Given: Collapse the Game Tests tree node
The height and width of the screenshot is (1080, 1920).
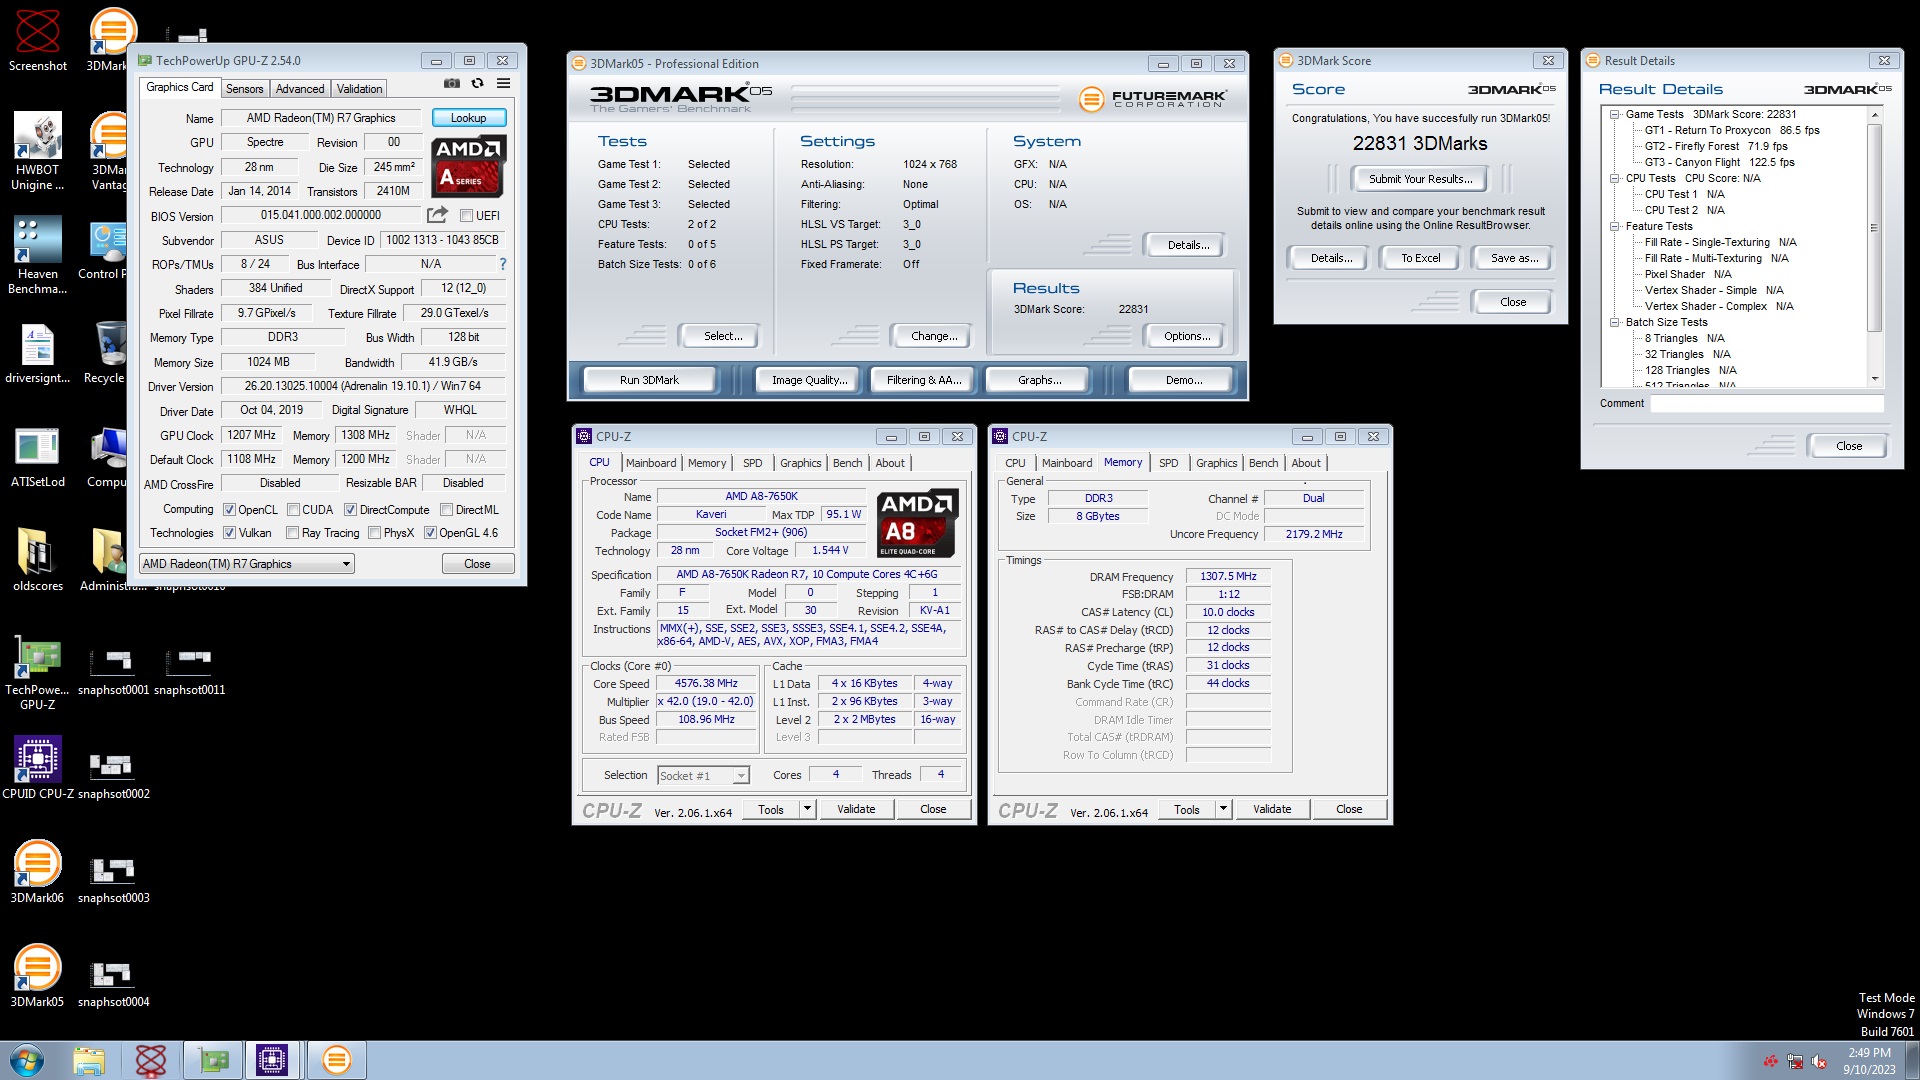Looking at the screenshot, I should pyautogui.click(x=1614, y=114).
